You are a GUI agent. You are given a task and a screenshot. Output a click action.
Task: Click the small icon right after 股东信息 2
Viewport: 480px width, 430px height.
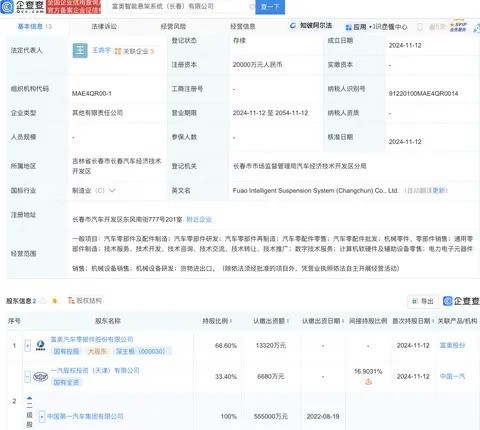[43, 301]
